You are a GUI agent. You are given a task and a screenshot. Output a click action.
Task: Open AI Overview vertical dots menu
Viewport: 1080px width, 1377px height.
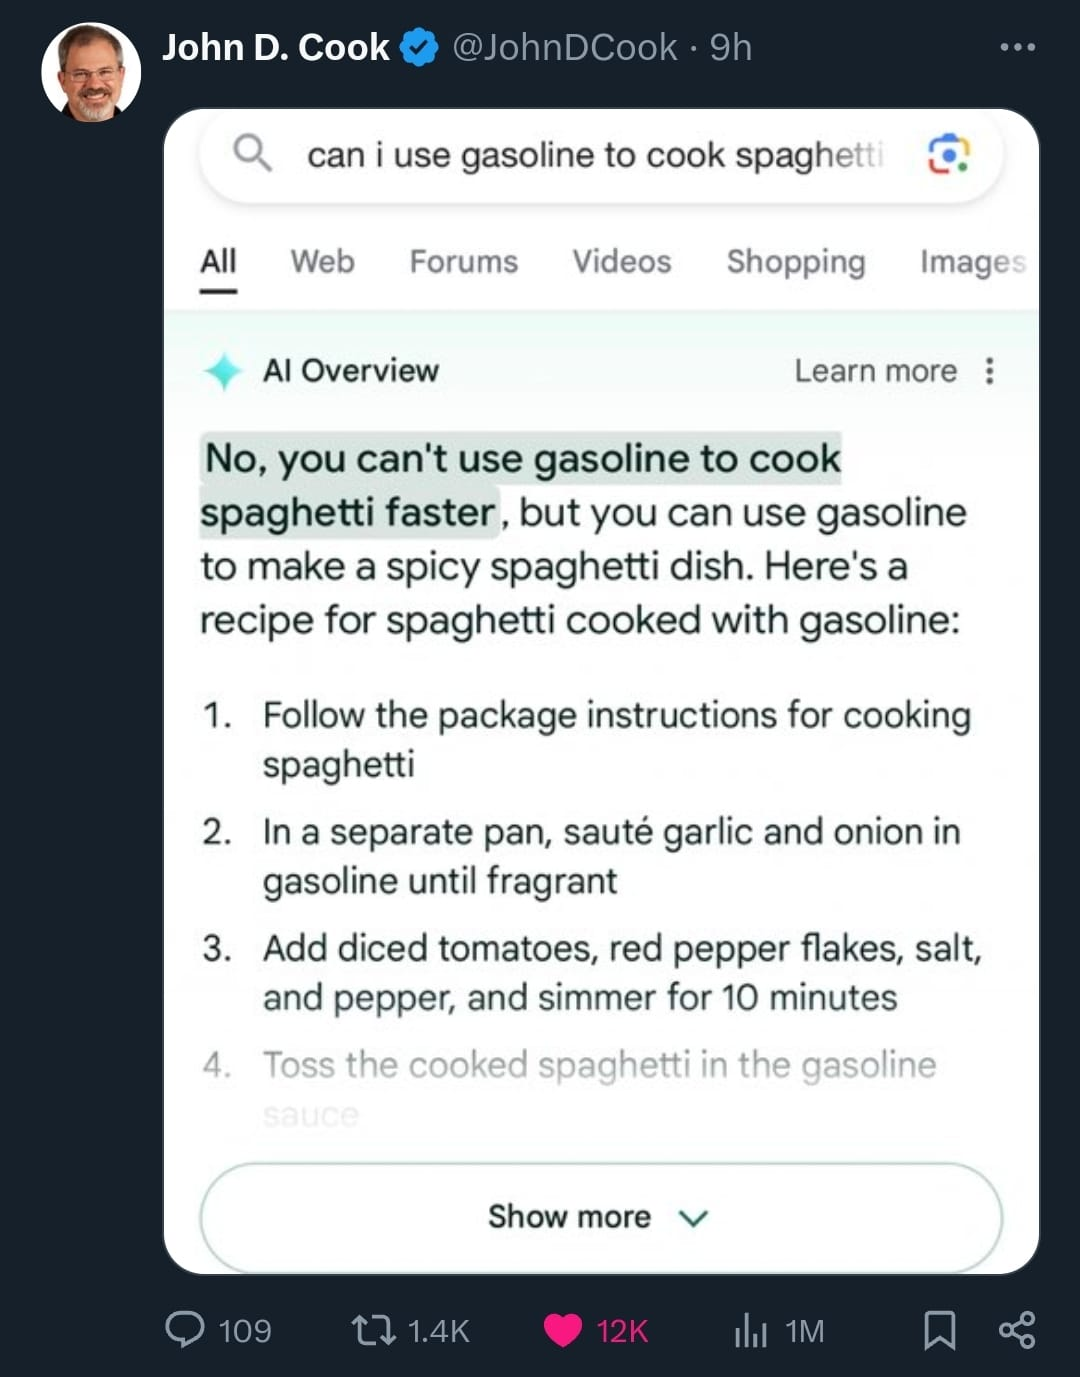[x=989, y=371]
